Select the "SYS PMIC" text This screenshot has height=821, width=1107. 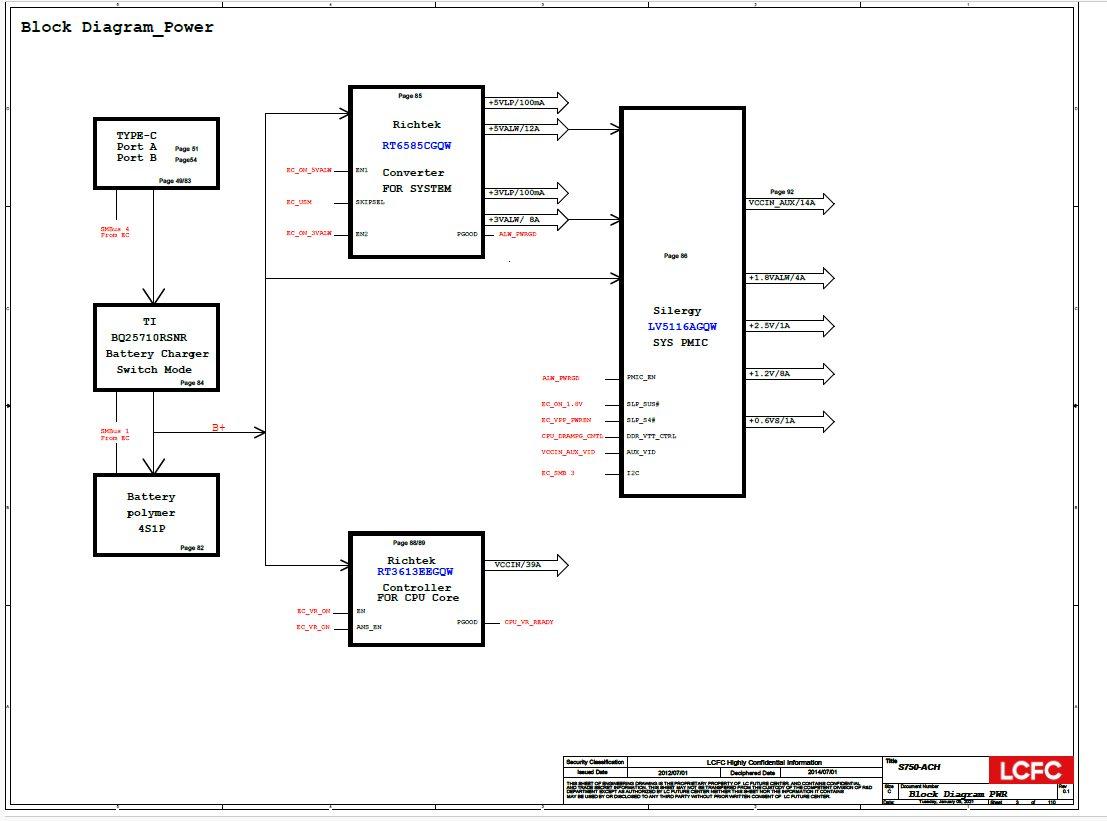point(681,343)
